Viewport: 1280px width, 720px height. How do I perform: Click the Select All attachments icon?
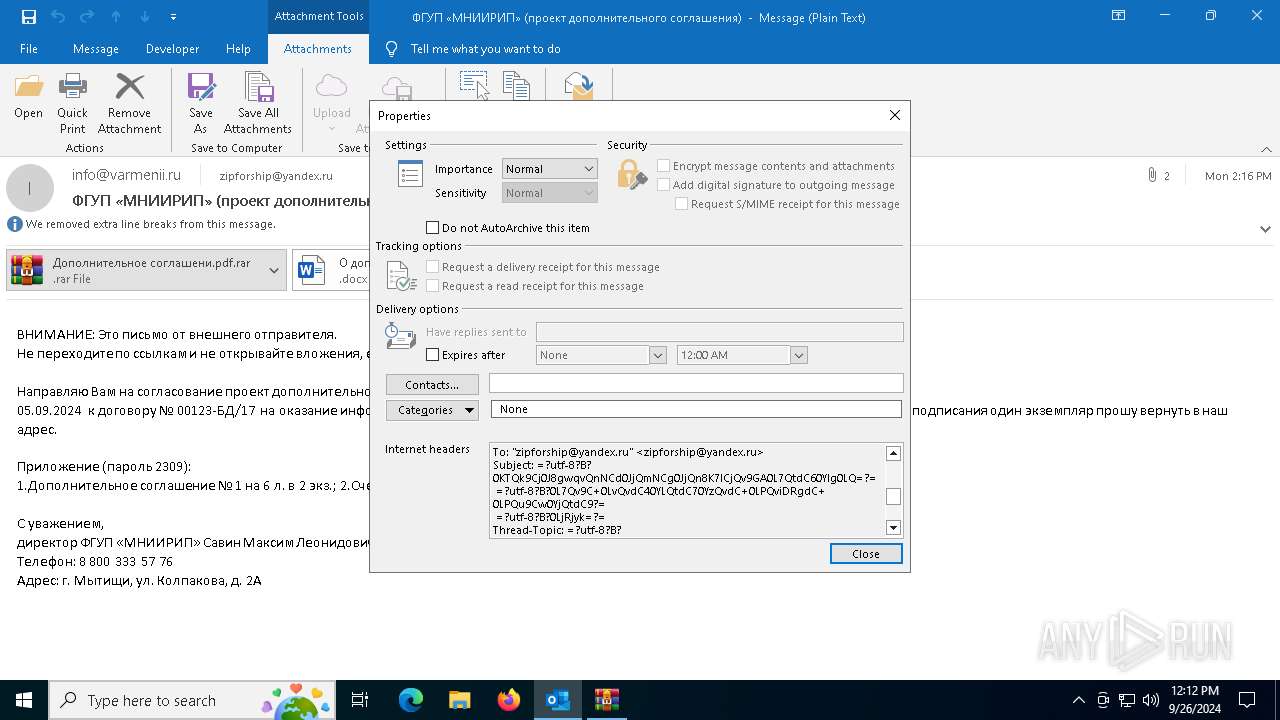pyautogui.click(x=474, y=85)
